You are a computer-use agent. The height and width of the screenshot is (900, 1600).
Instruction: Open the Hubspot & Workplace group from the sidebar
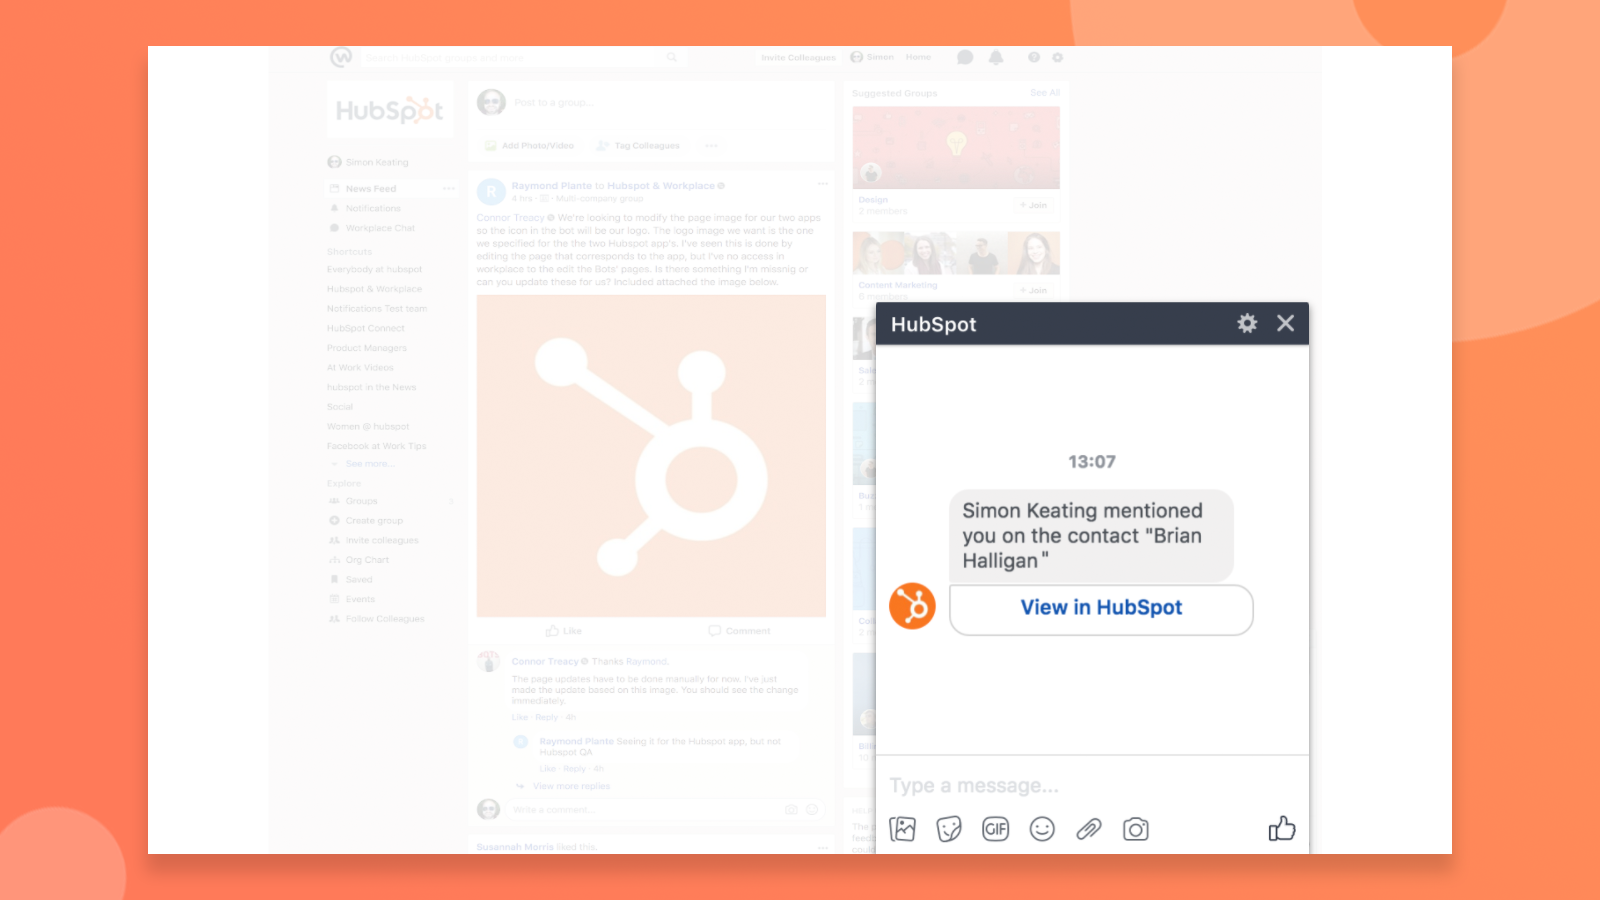tap(374, 288)
